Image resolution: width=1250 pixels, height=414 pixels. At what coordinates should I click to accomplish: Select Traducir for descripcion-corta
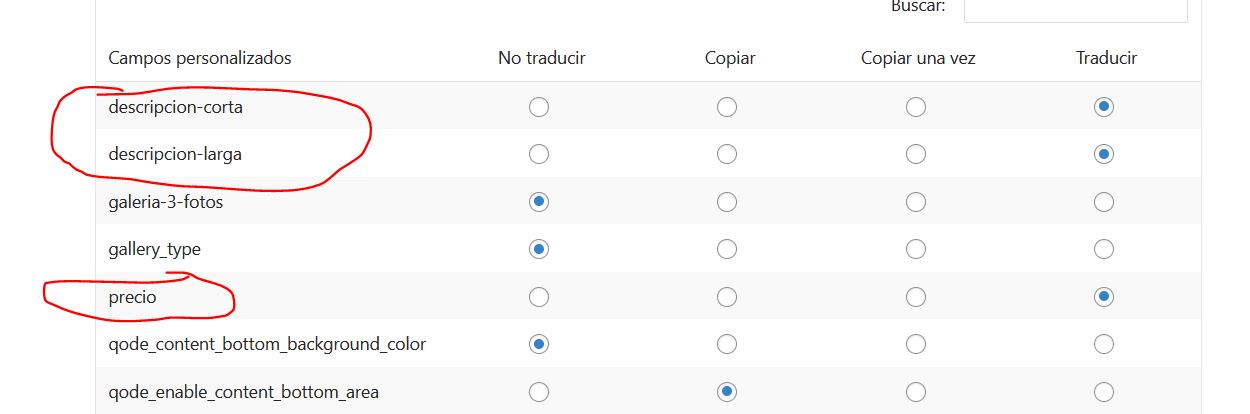[1104, 107]
